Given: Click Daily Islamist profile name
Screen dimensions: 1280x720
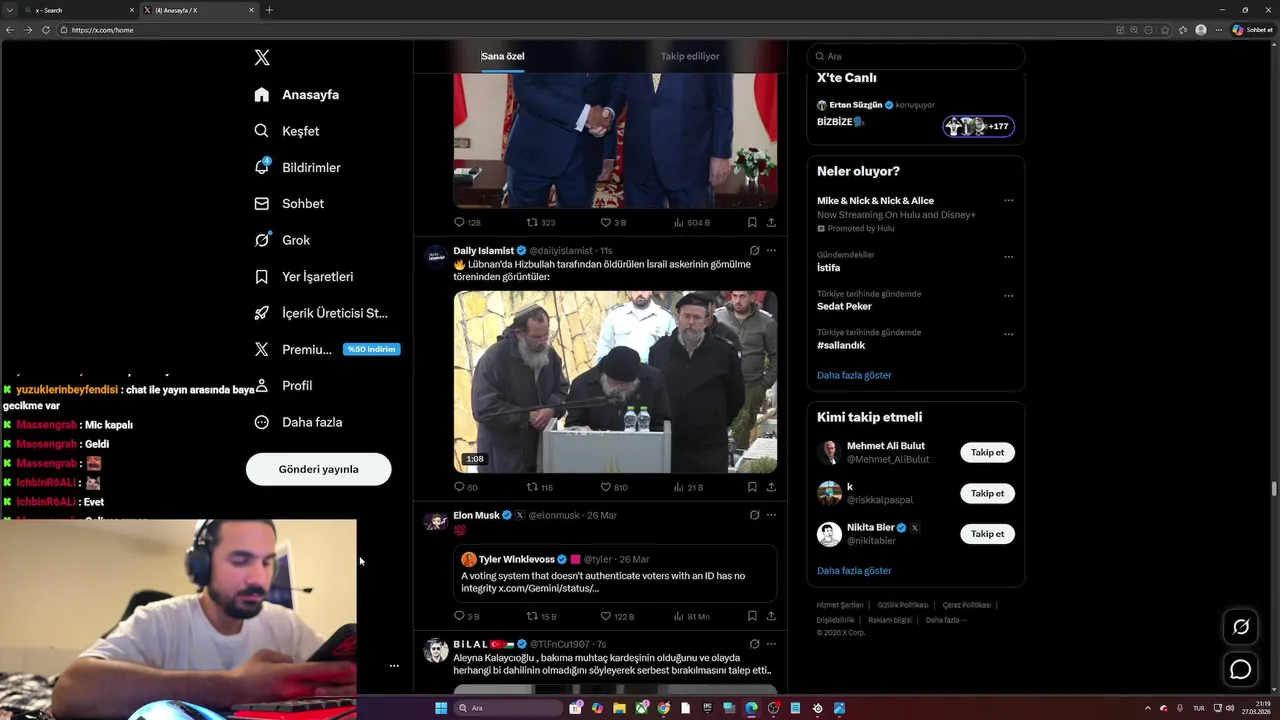Looking at the screenshot, I should (483, 251).
